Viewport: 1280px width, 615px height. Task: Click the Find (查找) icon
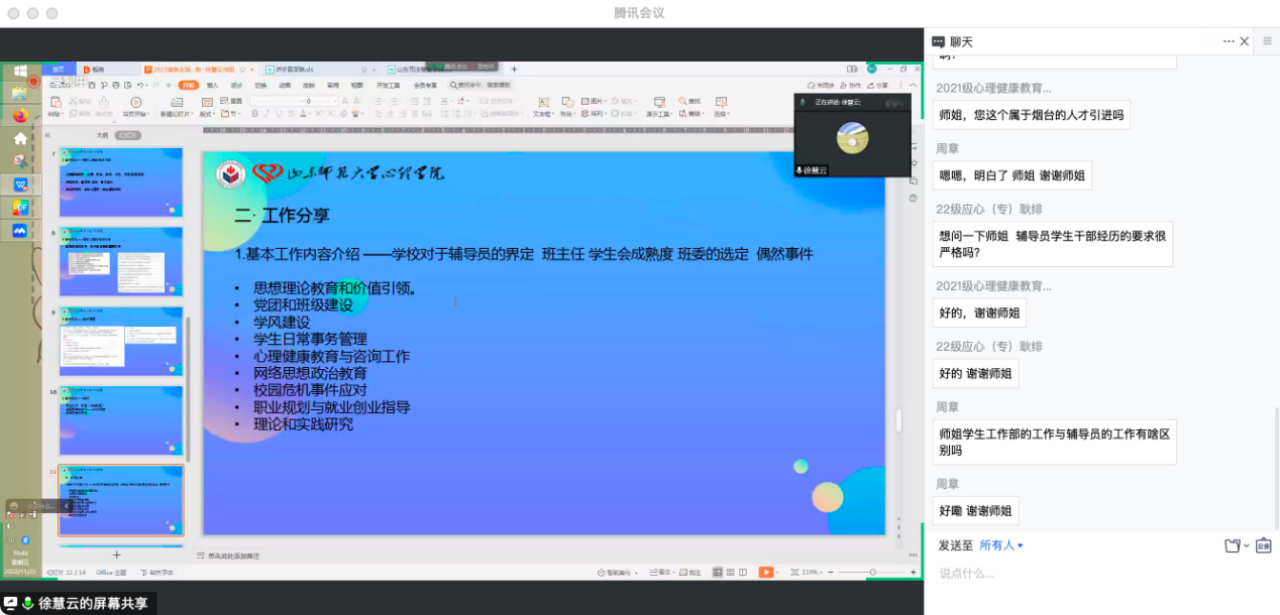[689, 101]
